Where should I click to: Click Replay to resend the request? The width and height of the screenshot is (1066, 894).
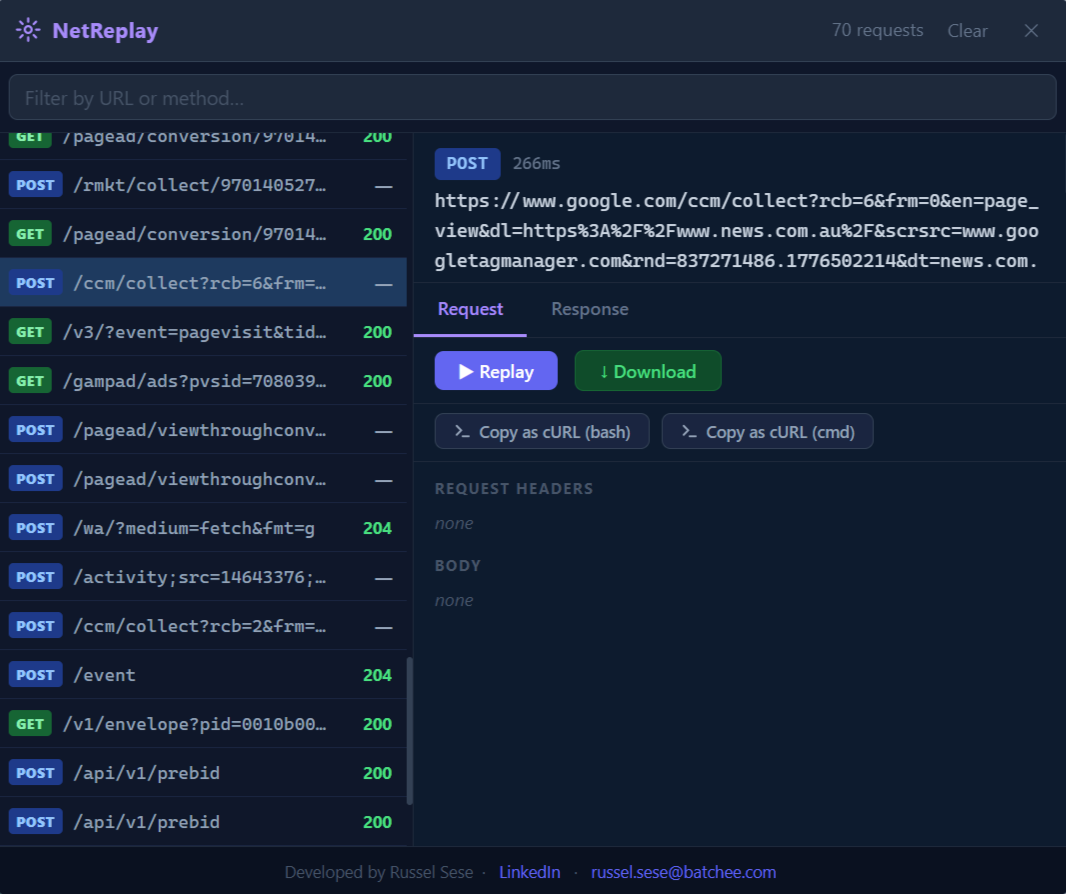pyautogui.click(x=496, y=371)
